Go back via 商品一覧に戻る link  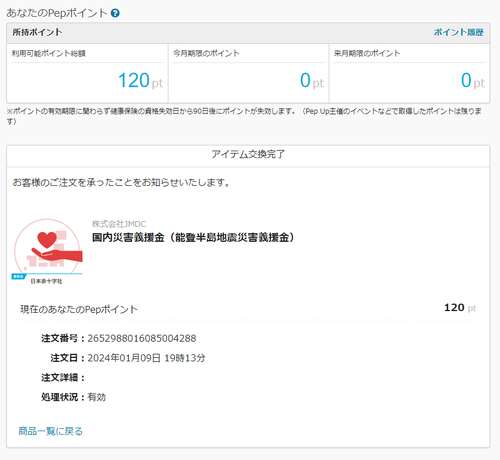click(50, 431)
